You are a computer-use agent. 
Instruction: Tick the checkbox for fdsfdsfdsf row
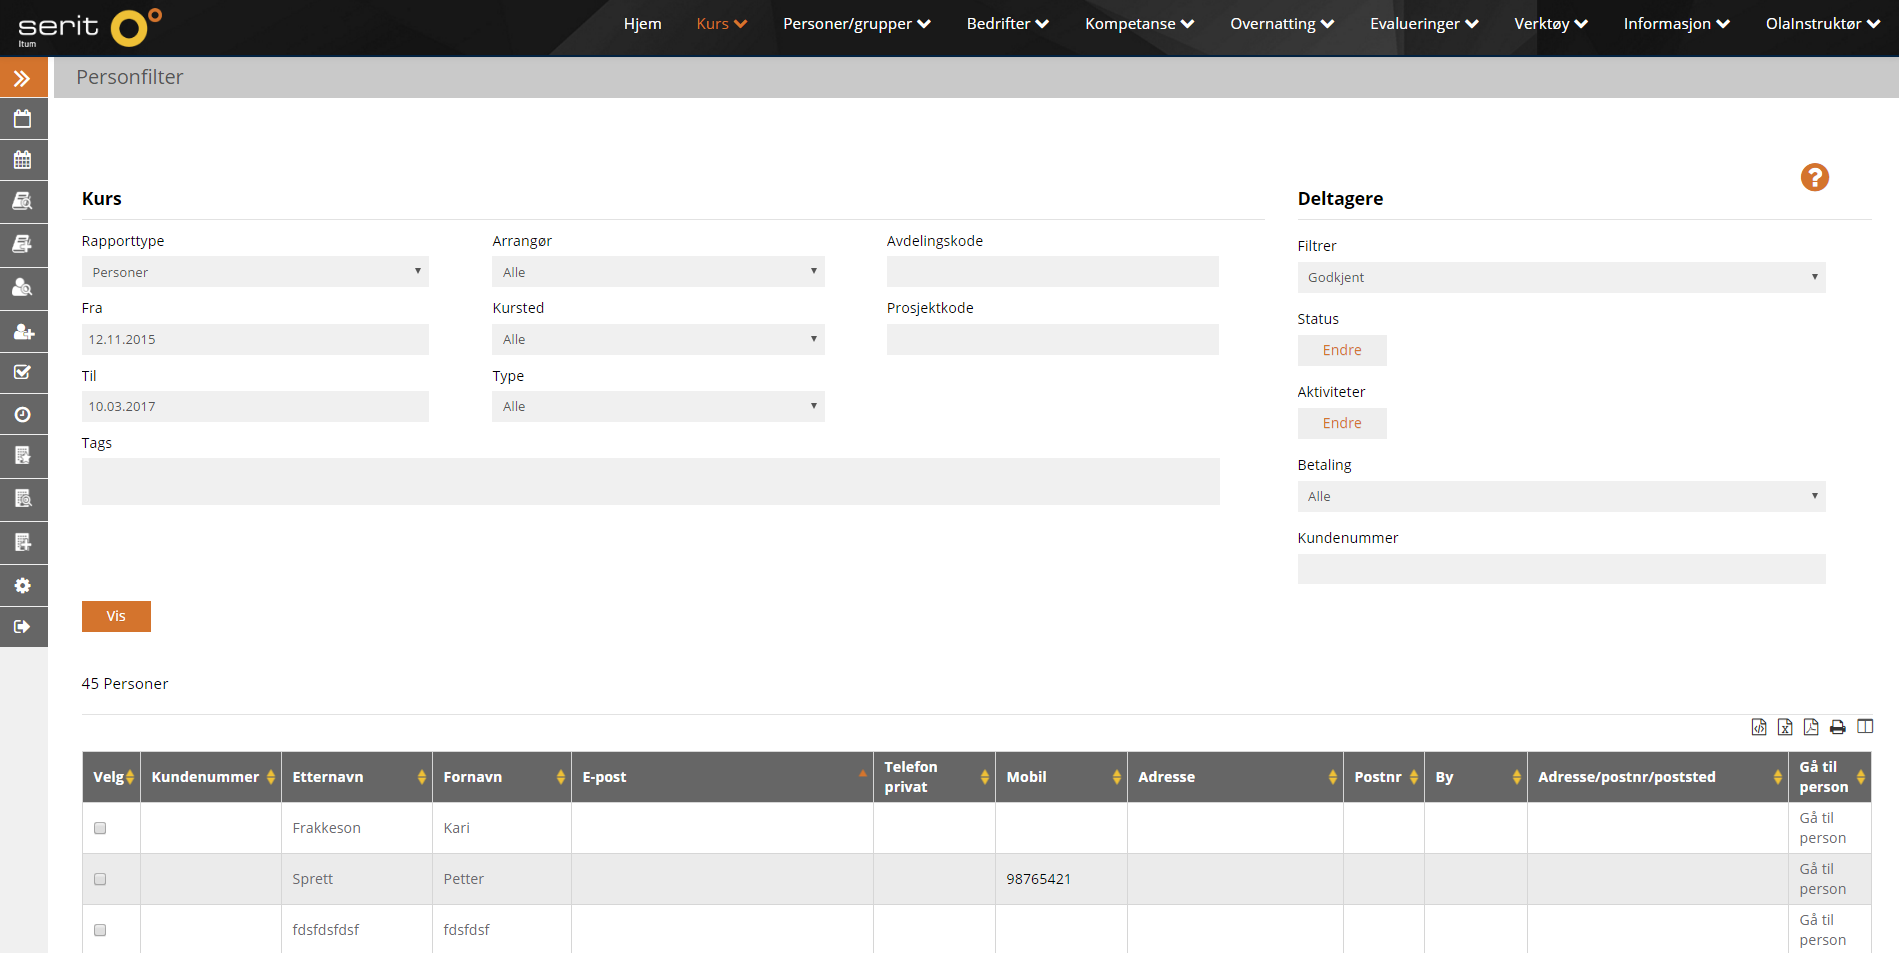pyautogui.click(x=100, y=930)
